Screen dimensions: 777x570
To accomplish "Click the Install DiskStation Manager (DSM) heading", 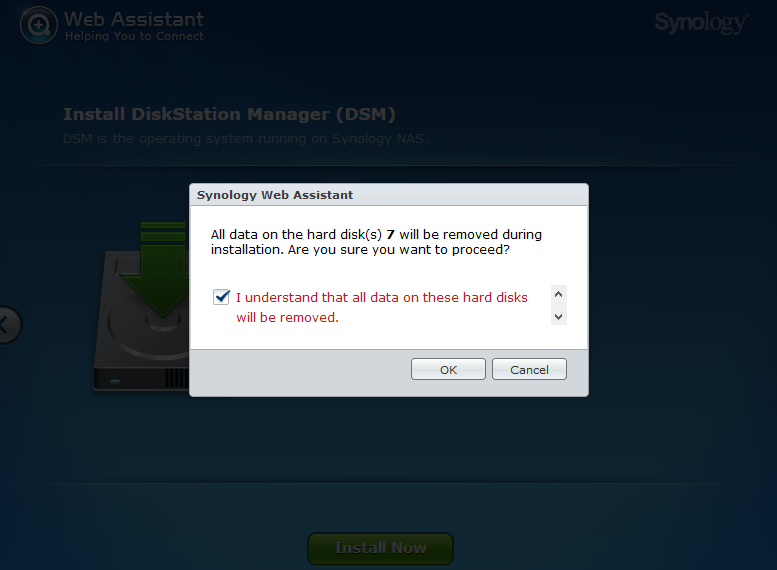I will 229,114.
